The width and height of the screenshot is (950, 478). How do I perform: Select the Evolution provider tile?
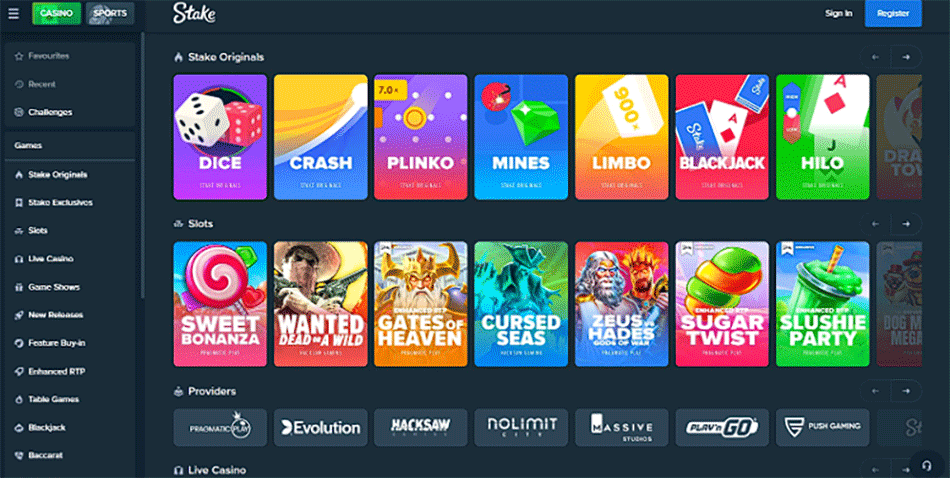321,428
